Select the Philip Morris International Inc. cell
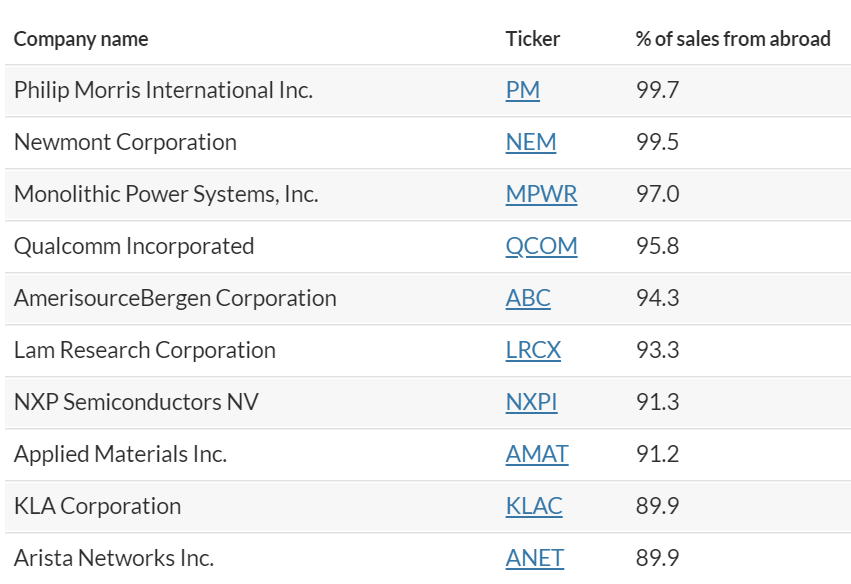This screenshot has height=584, width=851. tap(163, 90)
